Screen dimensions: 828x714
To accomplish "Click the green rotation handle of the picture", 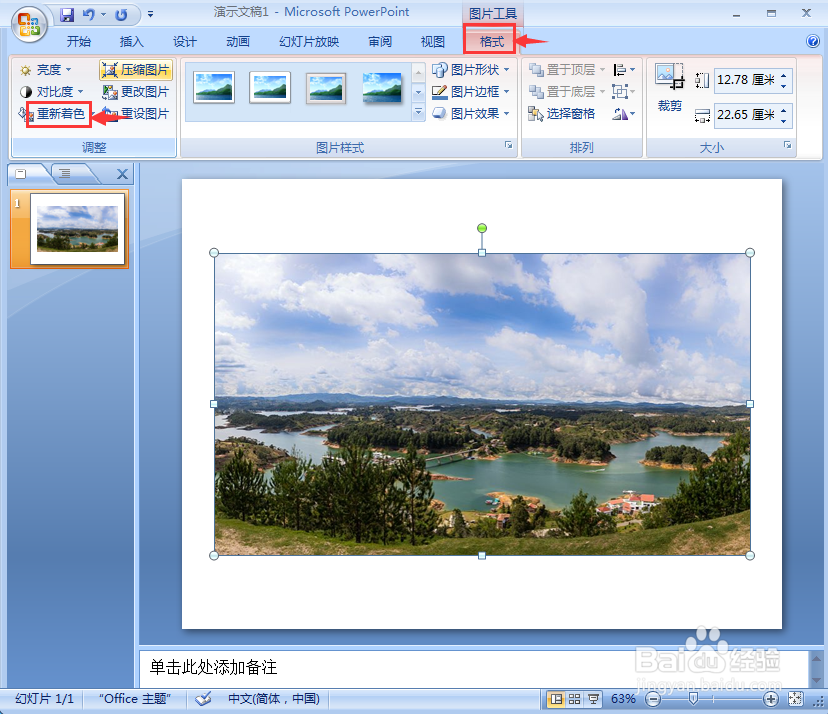I will coord(482,228).
